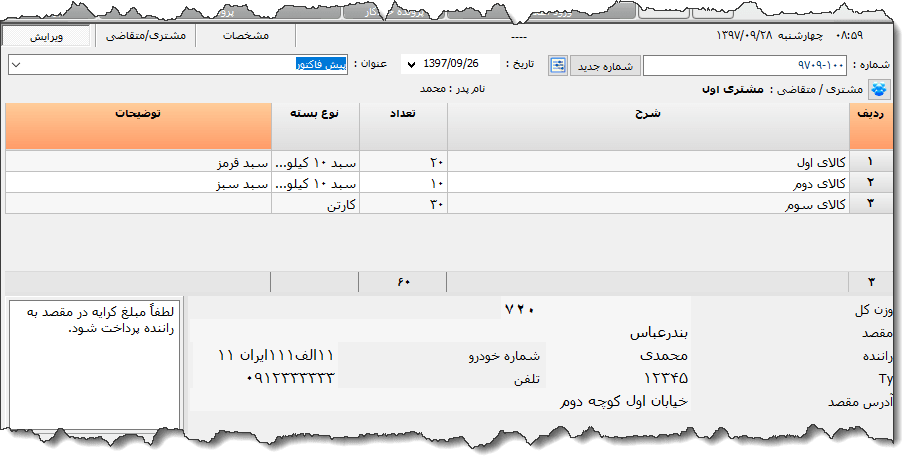Click the number settings sliders icon
The image size is (903, 456).
[557, 66]
